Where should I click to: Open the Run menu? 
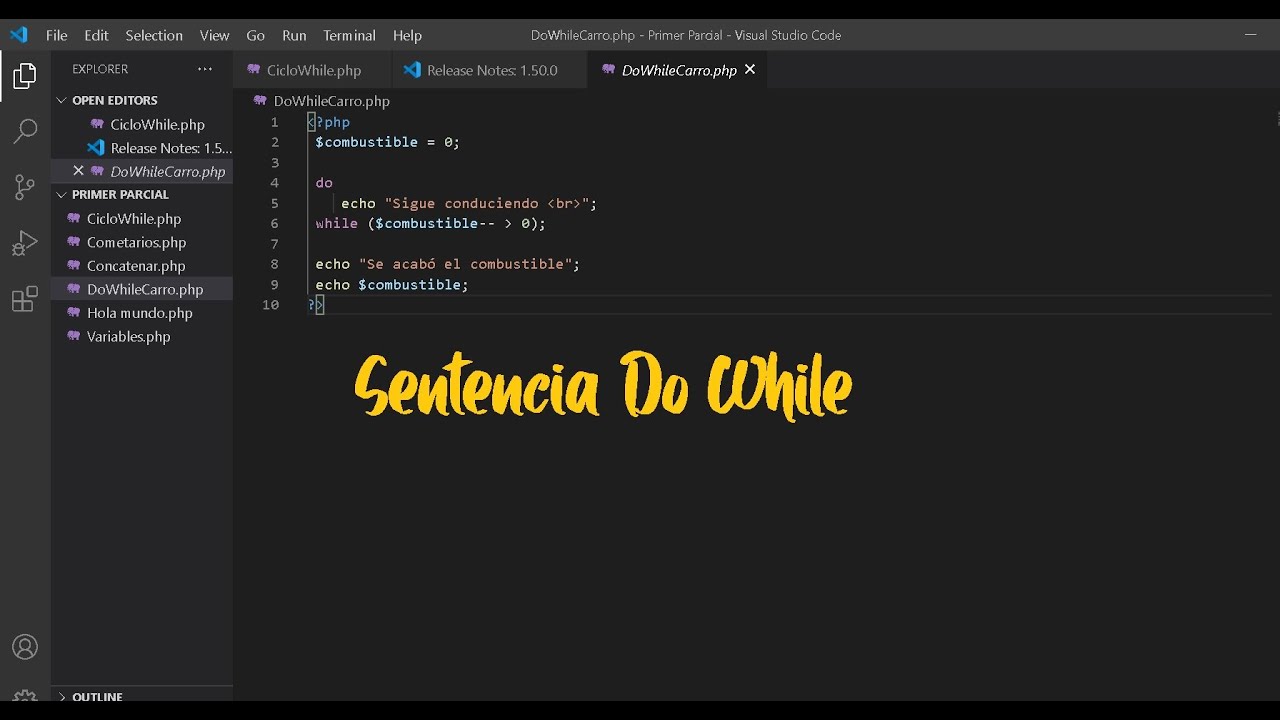pos(294,35)
